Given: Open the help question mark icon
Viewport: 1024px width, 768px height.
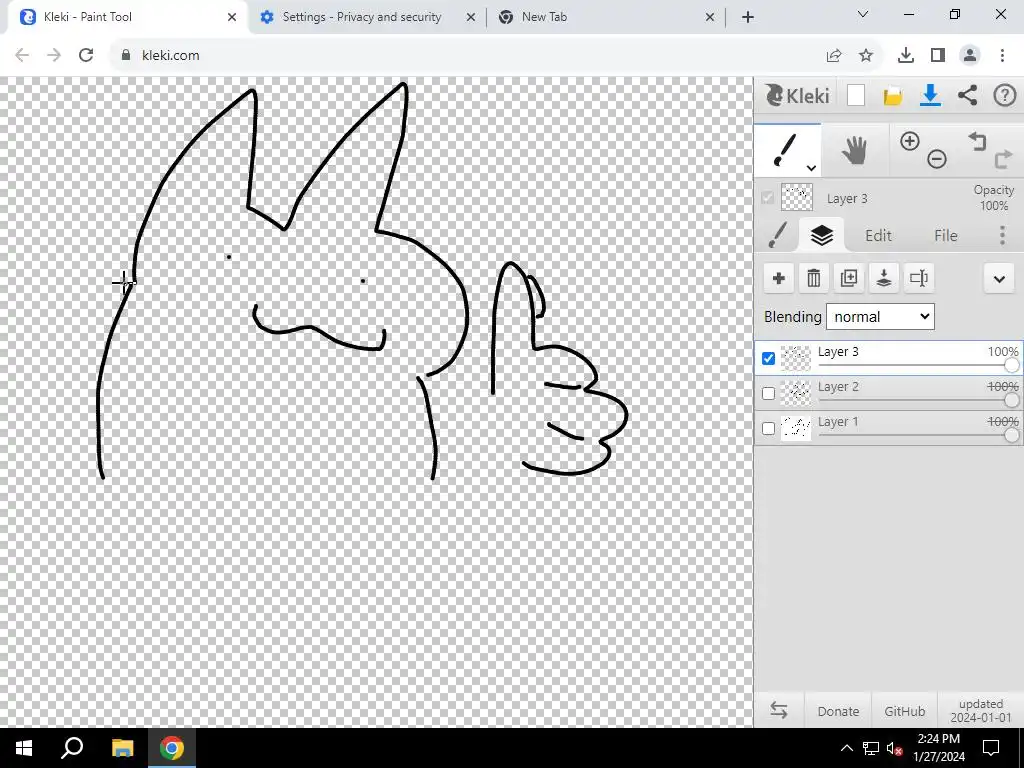Looking at the screenshot, I should pos(1004,95).
